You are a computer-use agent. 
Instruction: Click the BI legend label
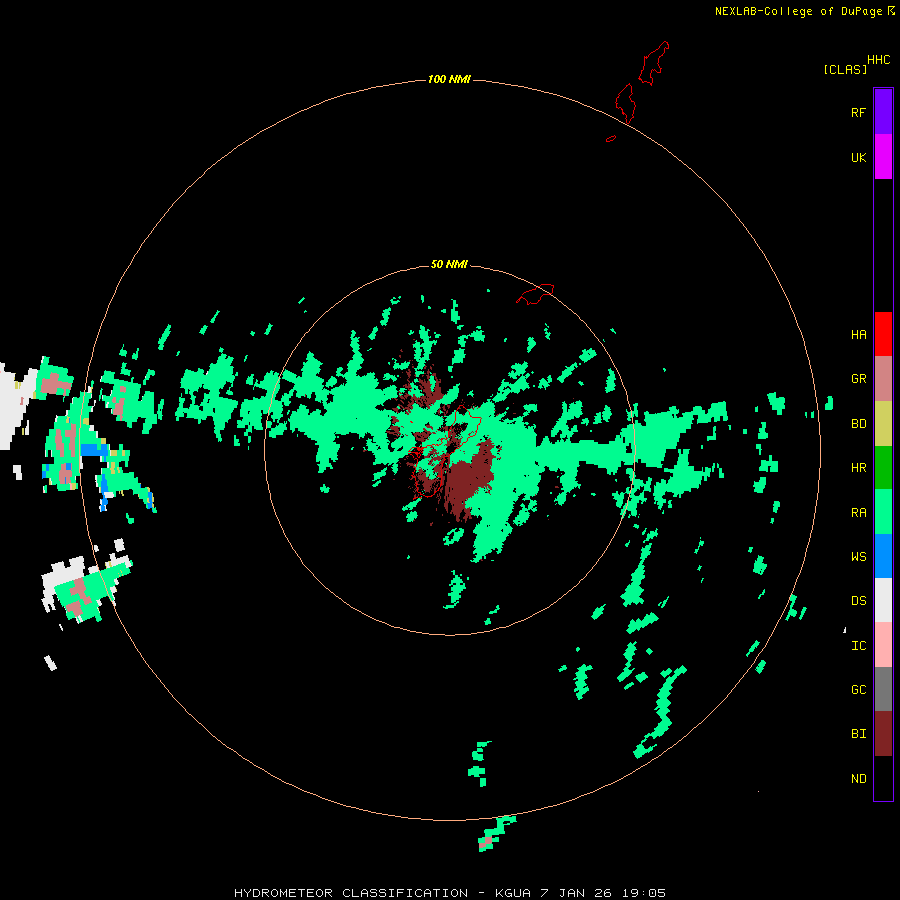858,734
